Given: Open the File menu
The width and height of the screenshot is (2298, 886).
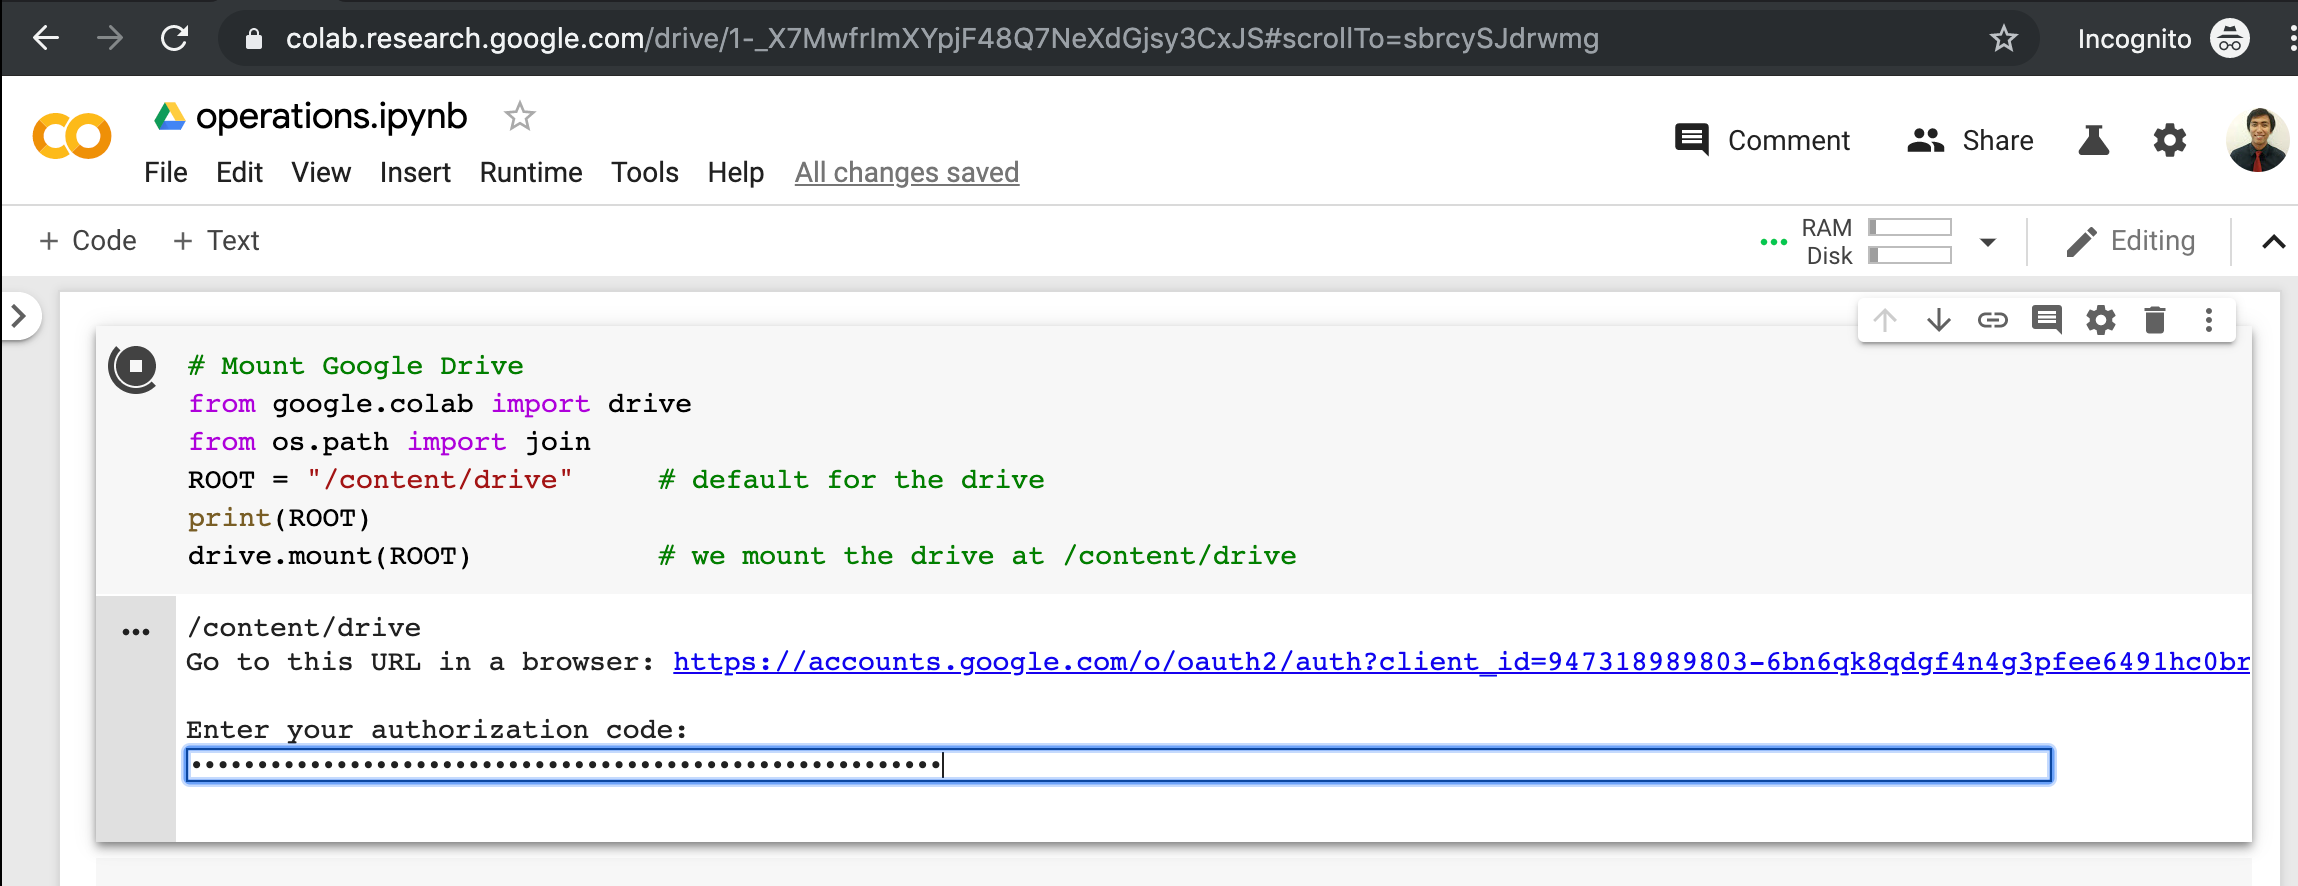Looking at the screenshot, I should (x=165, y=172).
